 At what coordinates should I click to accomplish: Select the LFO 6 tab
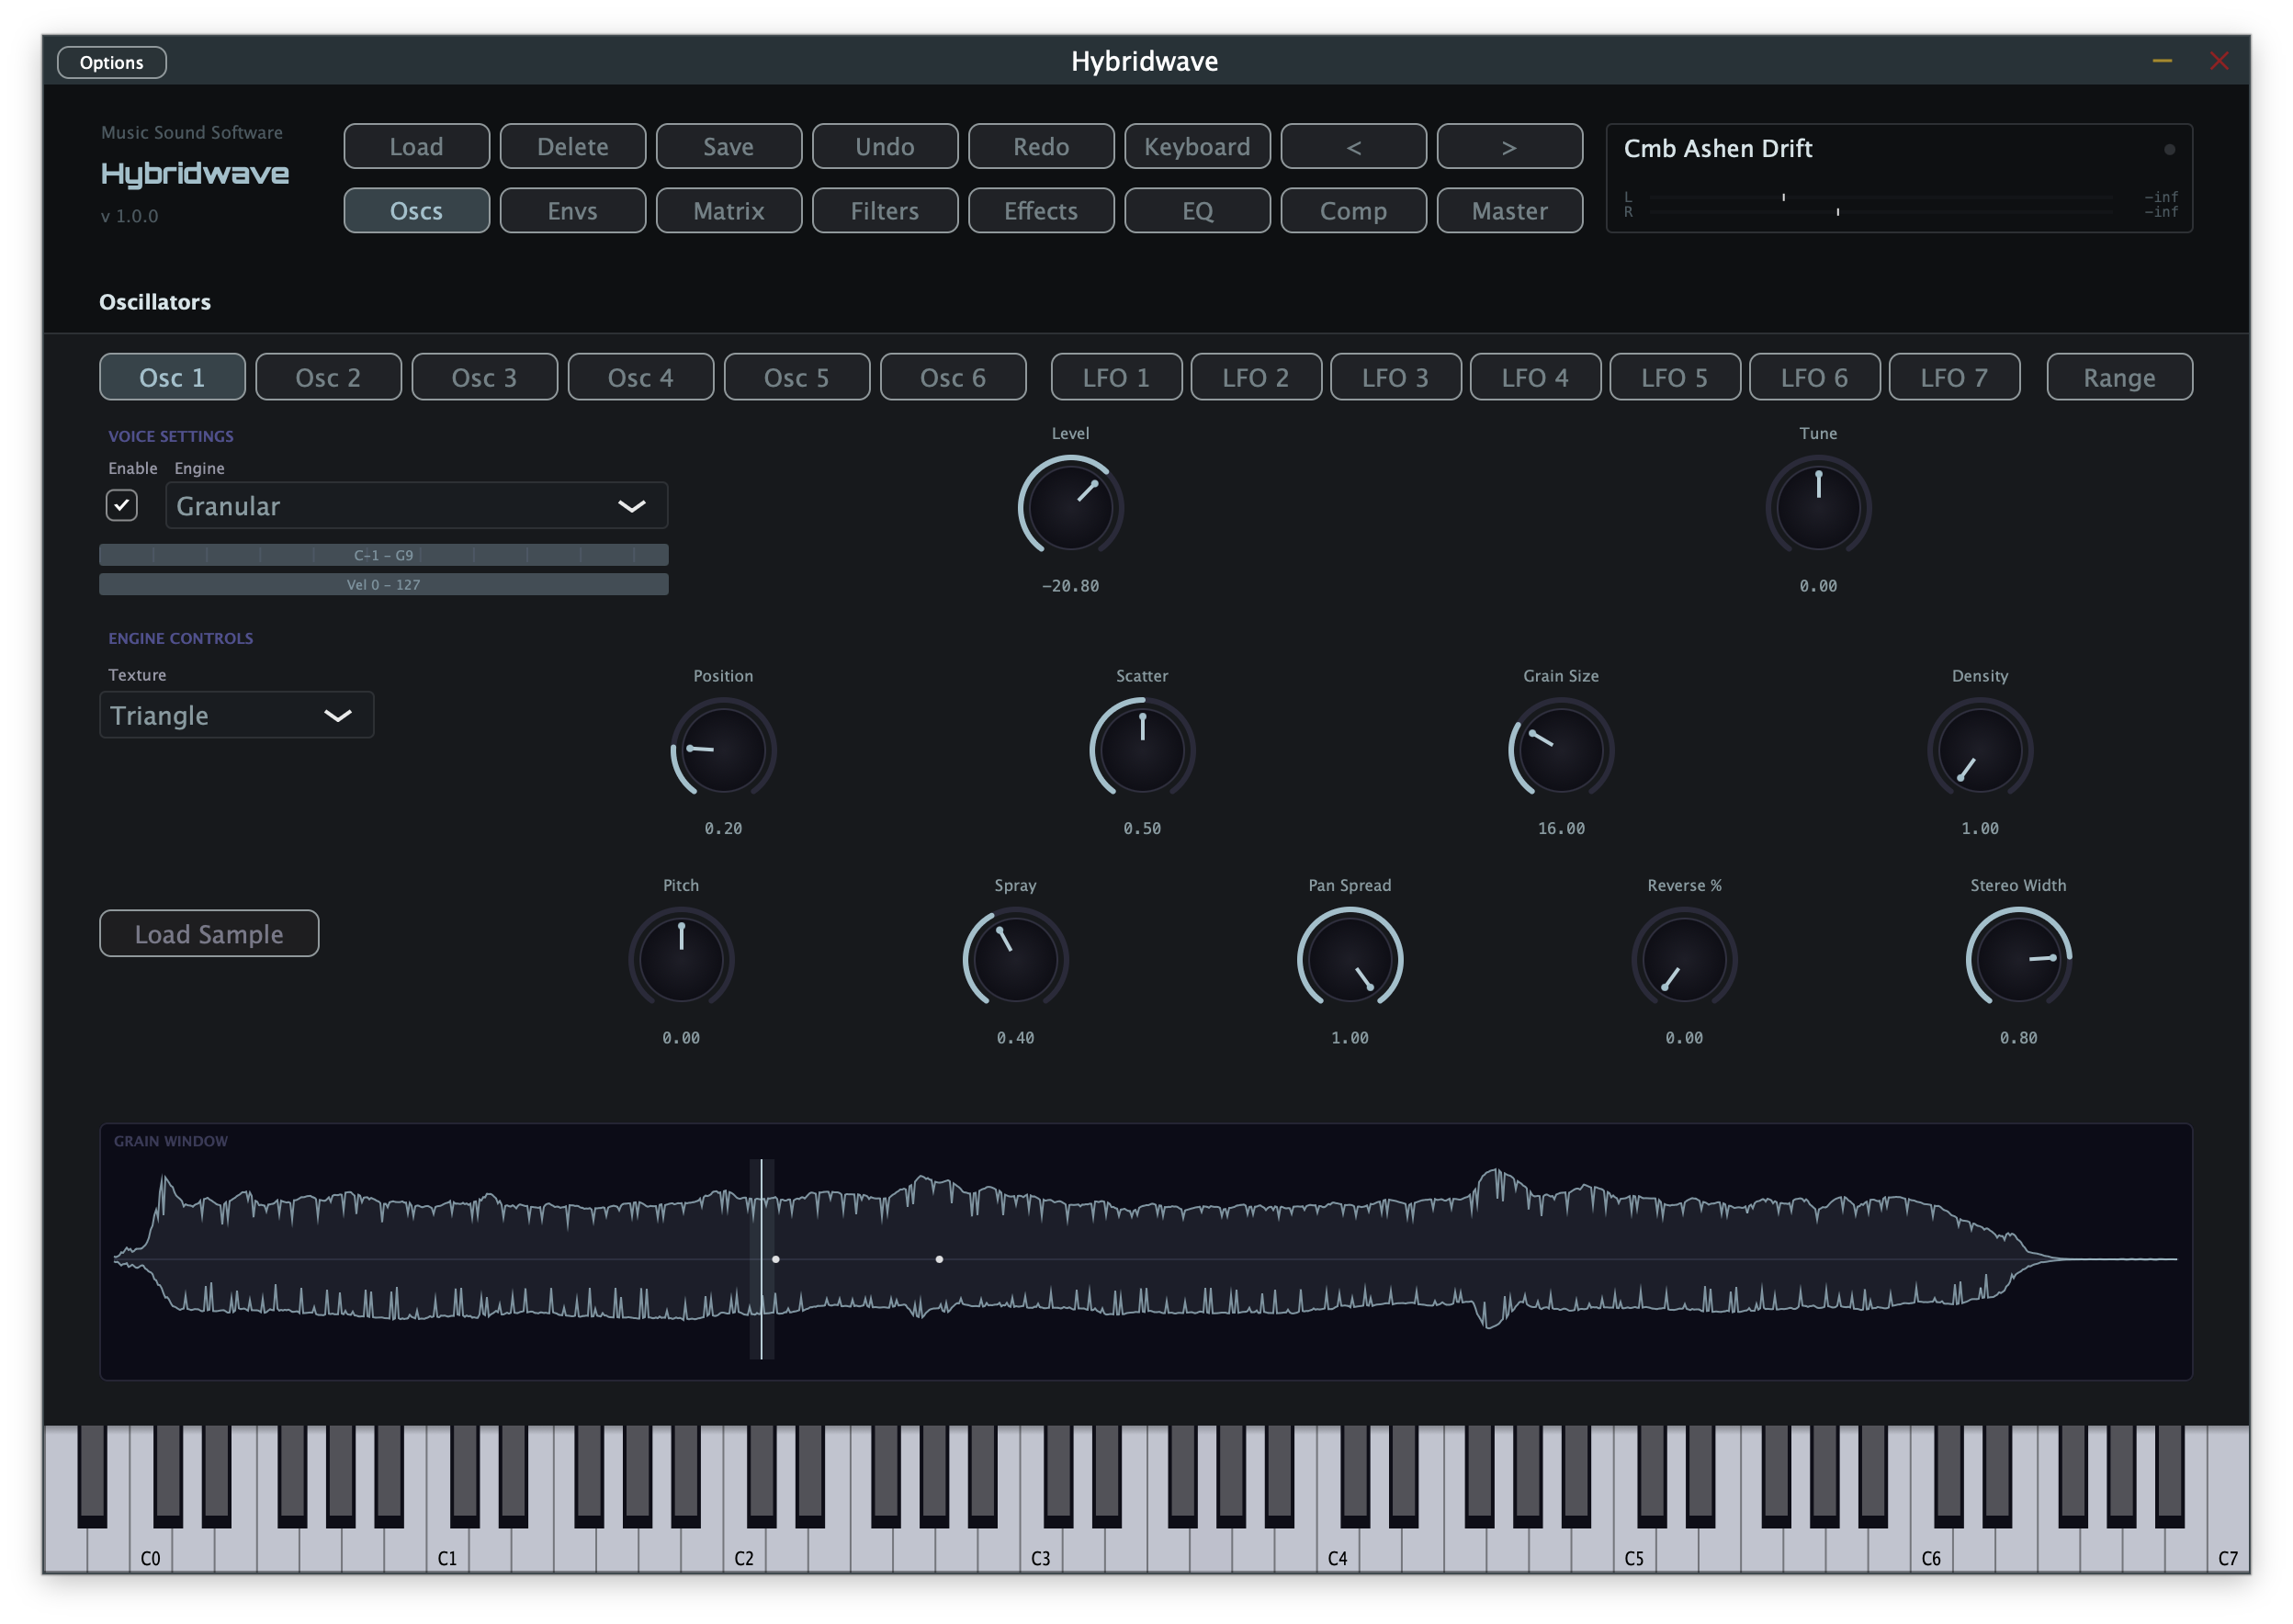point(1813,376)
